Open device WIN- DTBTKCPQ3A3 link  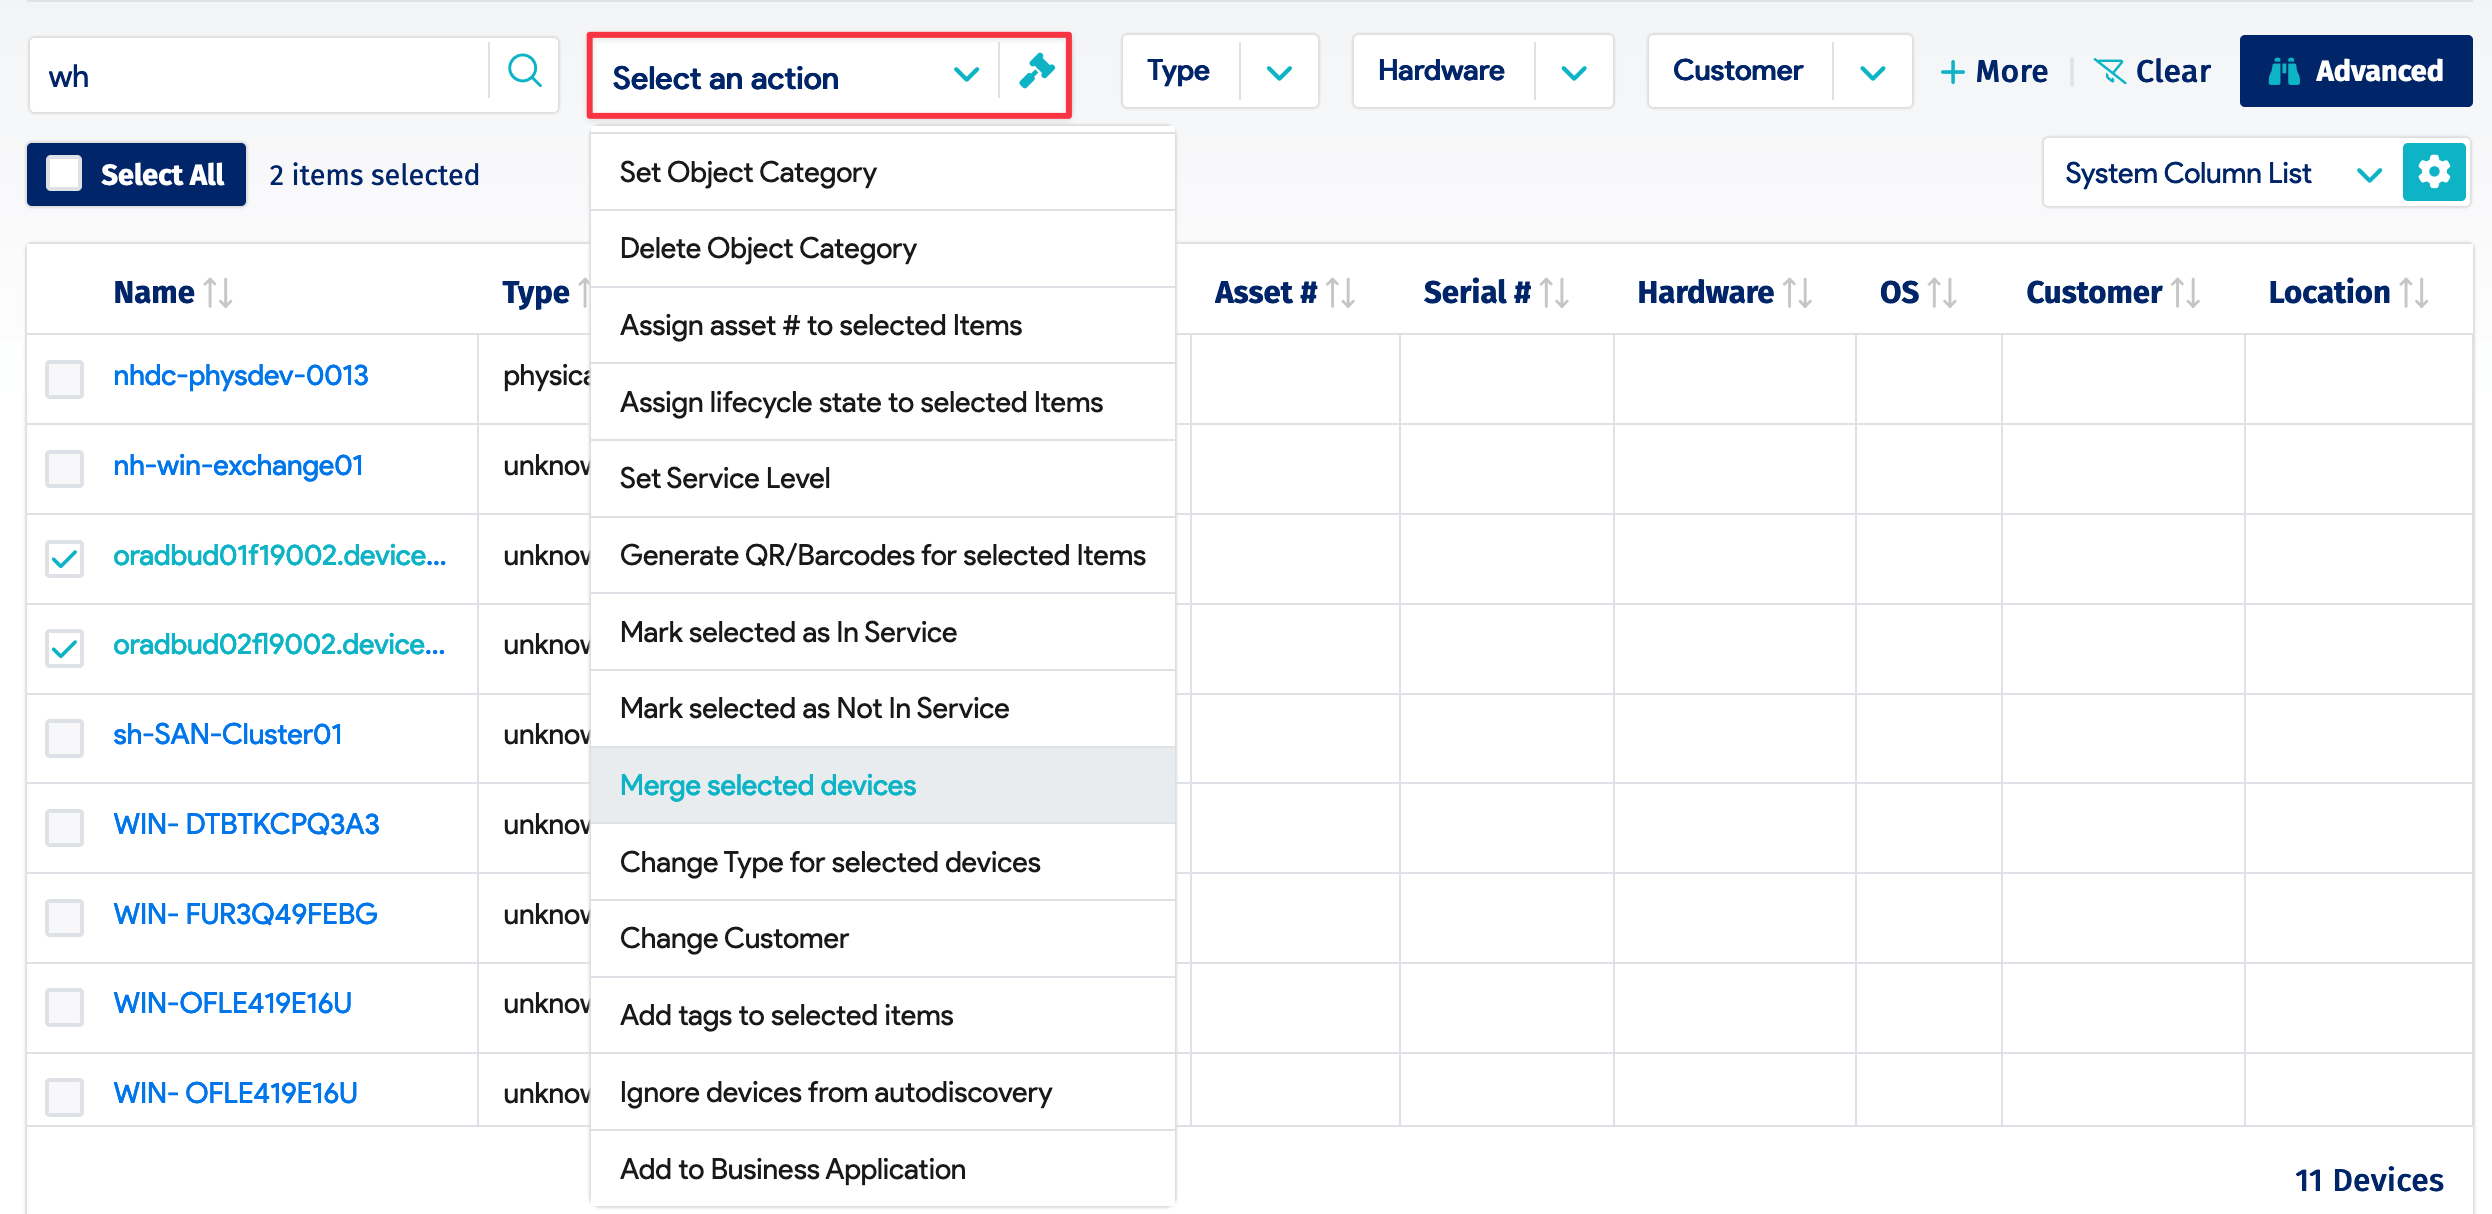(x=246, y=824)
